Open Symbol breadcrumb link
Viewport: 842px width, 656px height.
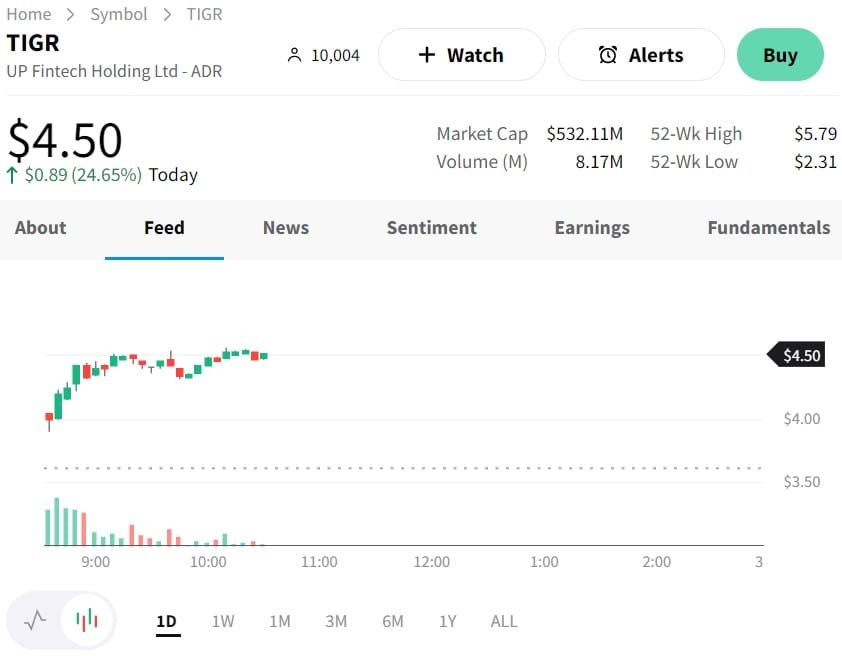pyautogui.click(x=118, y=14)
